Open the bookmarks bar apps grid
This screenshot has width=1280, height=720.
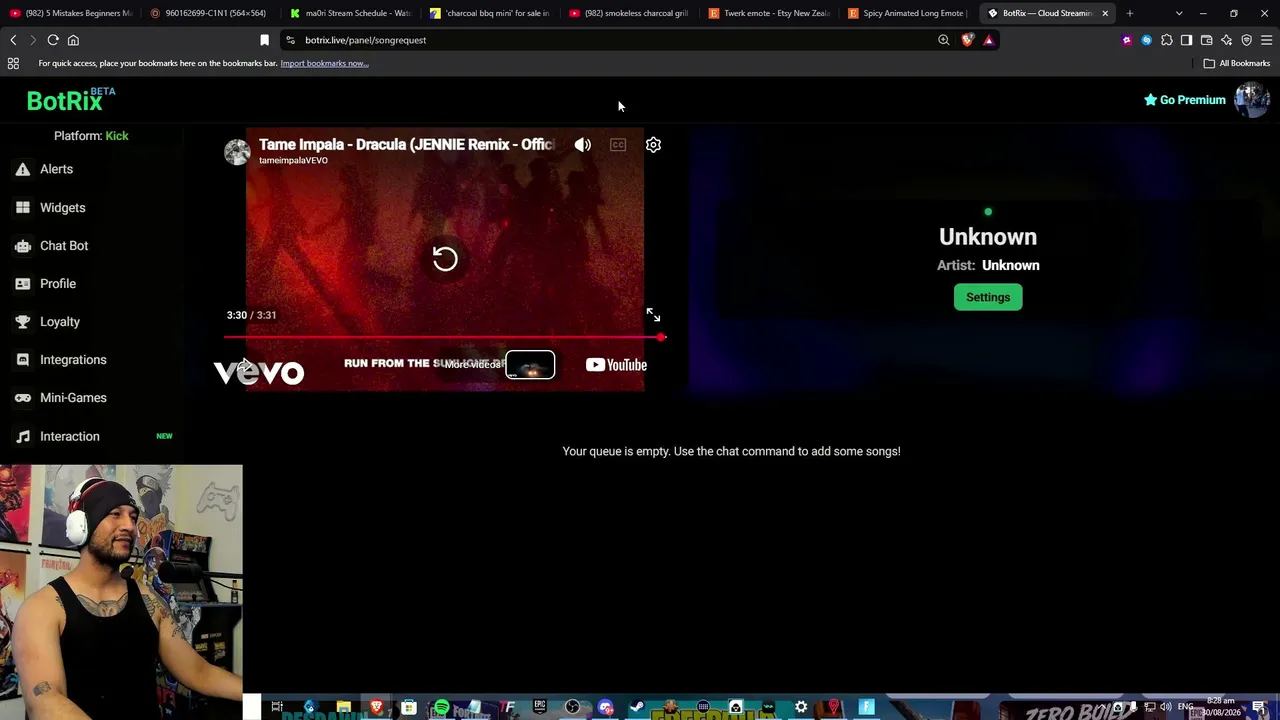coord(13,63)
